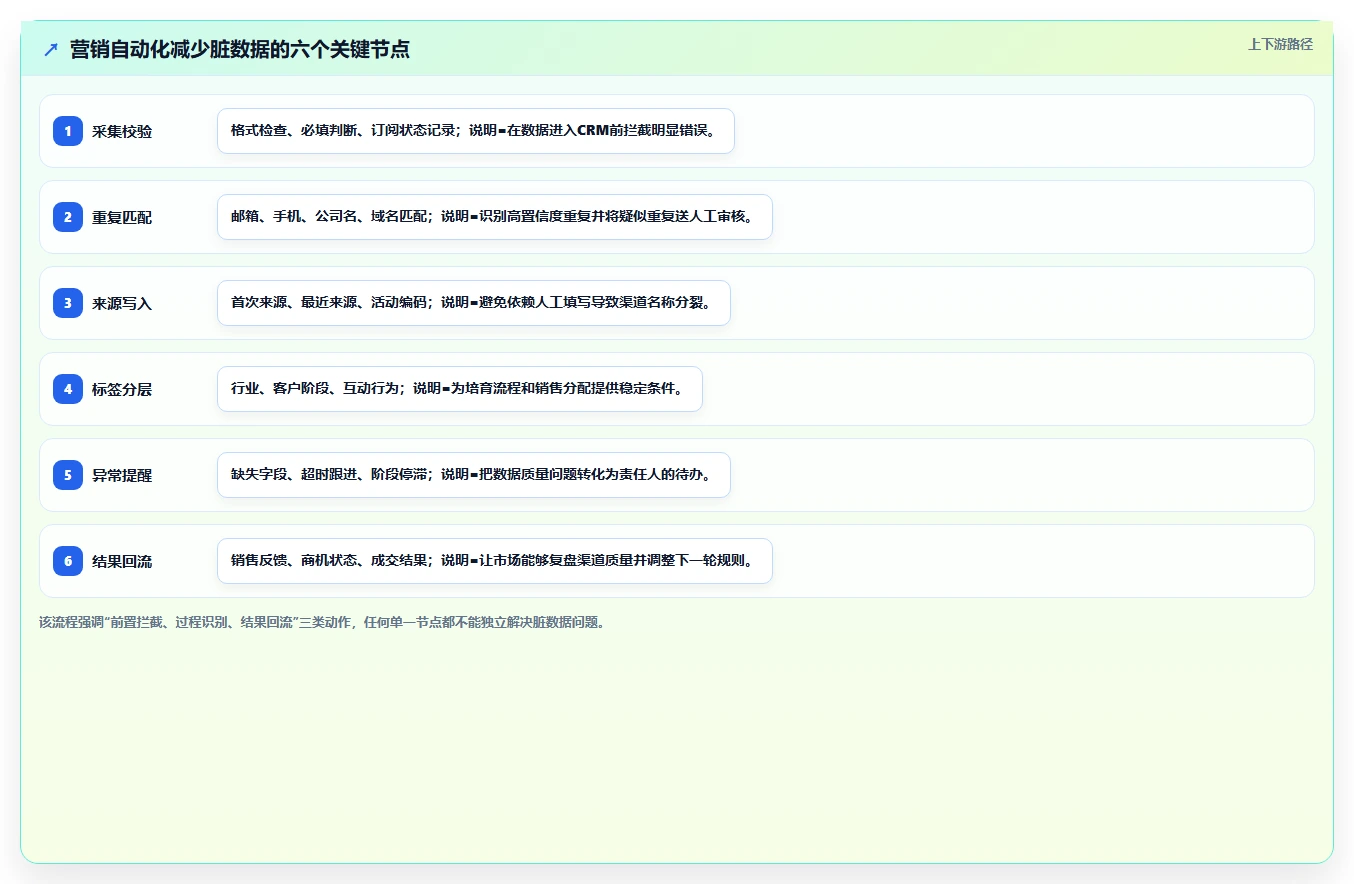
Task: Click the 上下游路径 label in the header
Action: tap(1280, 44)
